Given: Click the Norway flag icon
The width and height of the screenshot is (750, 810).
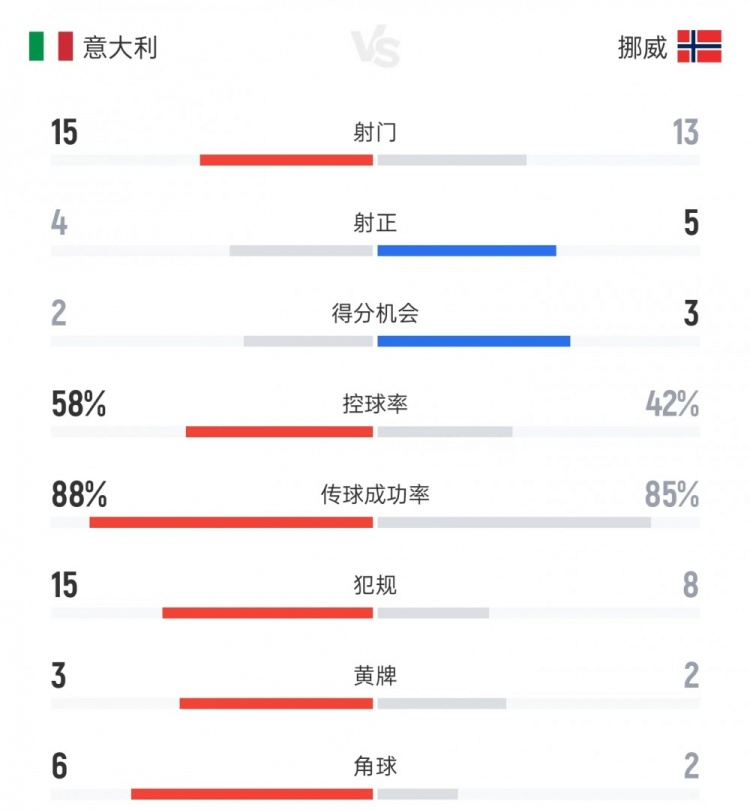Looking at the screenshot, I should coord(699,47).
